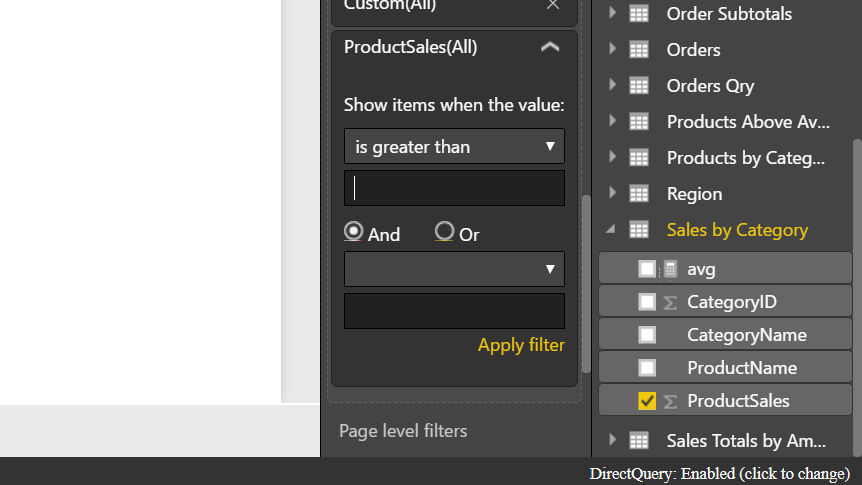Expand the Sales Totals by Am... table
Image resolution: width=862 pixels, height=485 pixels.
(x=612, y=440)
